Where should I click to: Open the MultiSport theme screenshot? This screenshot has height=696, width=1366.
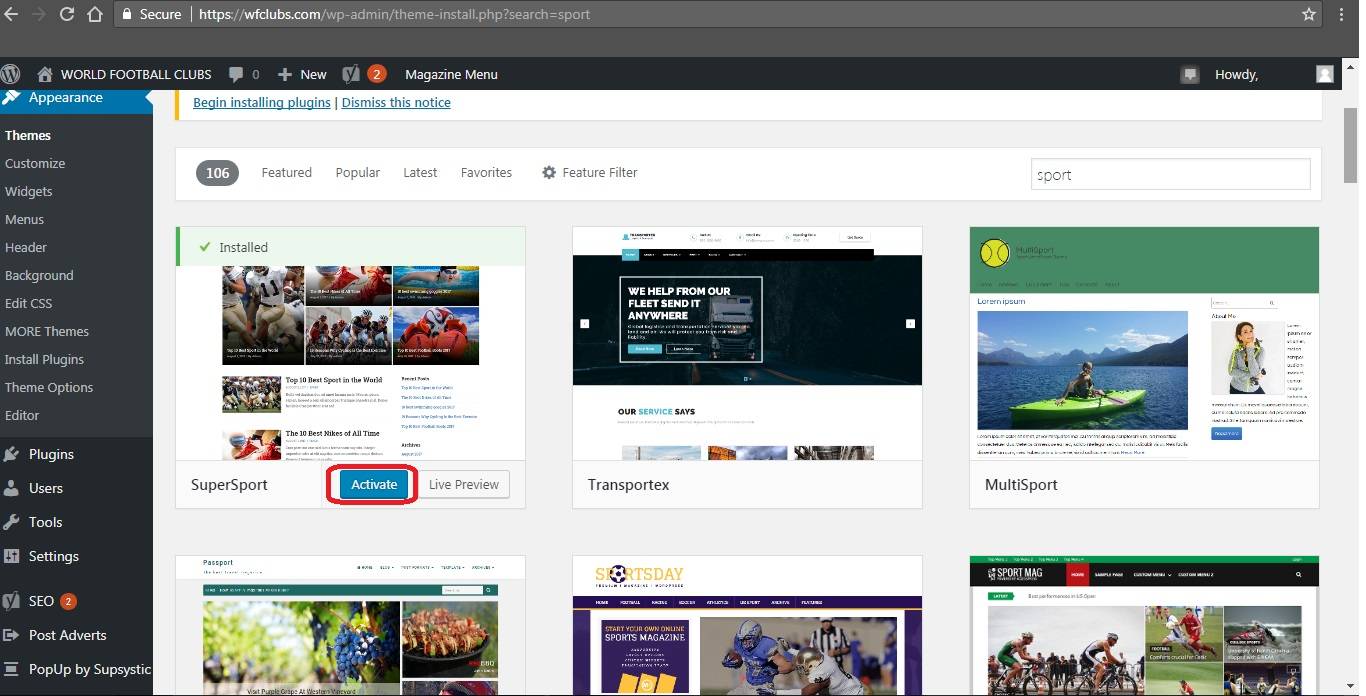[x=1144, y=343]
